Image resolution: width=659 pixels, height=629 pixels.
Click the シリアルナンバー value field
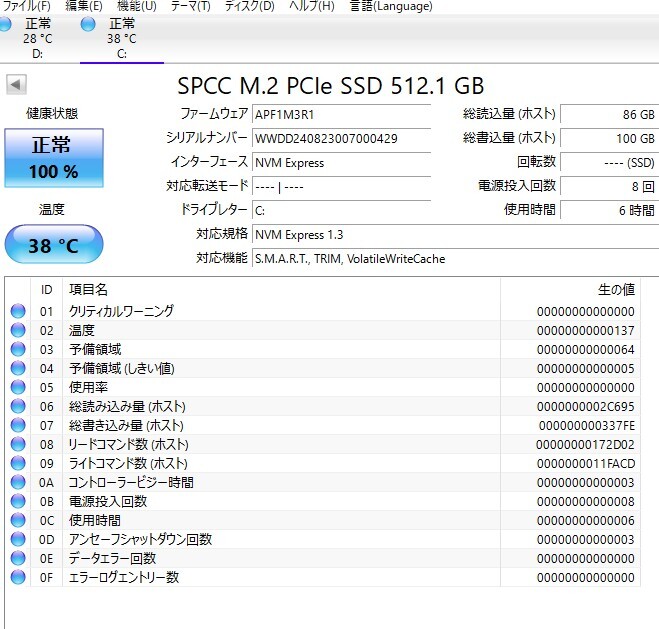click(x=340, y=138)
